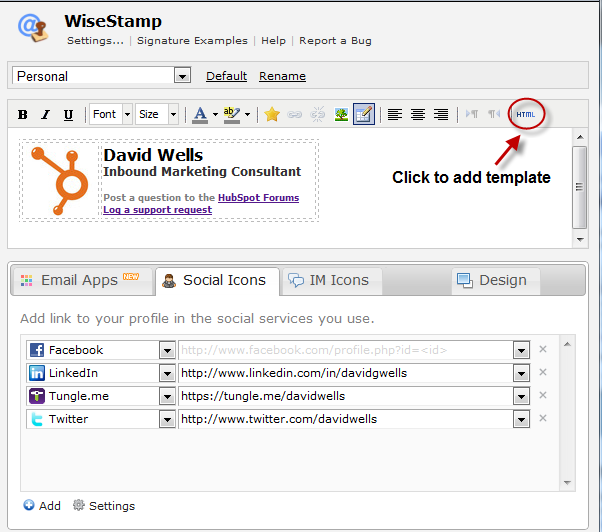Click Default signature link
602x532 pixels.
coord(227,76)
